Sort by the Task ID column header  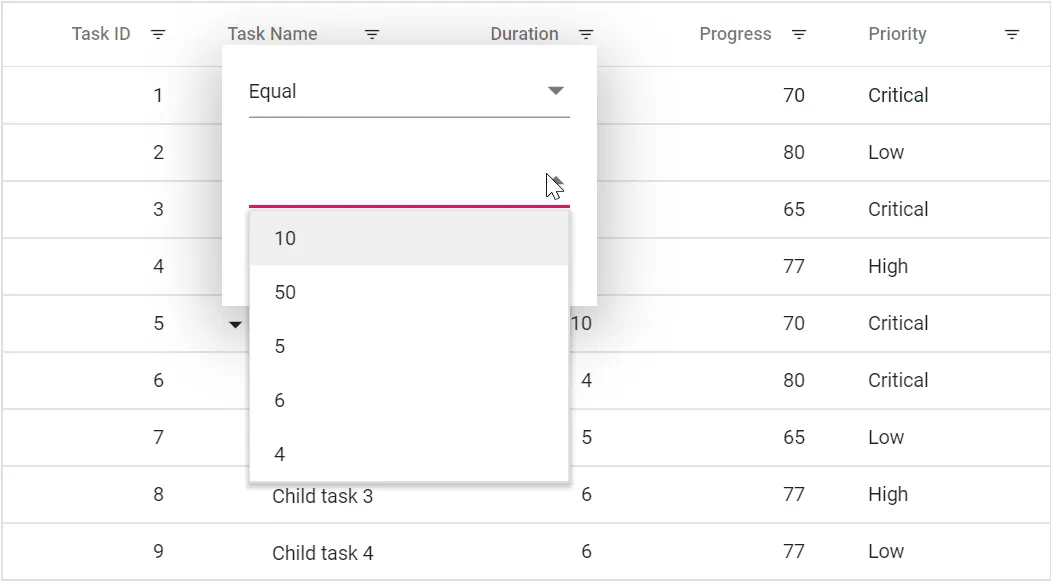[x=100, y=33]
